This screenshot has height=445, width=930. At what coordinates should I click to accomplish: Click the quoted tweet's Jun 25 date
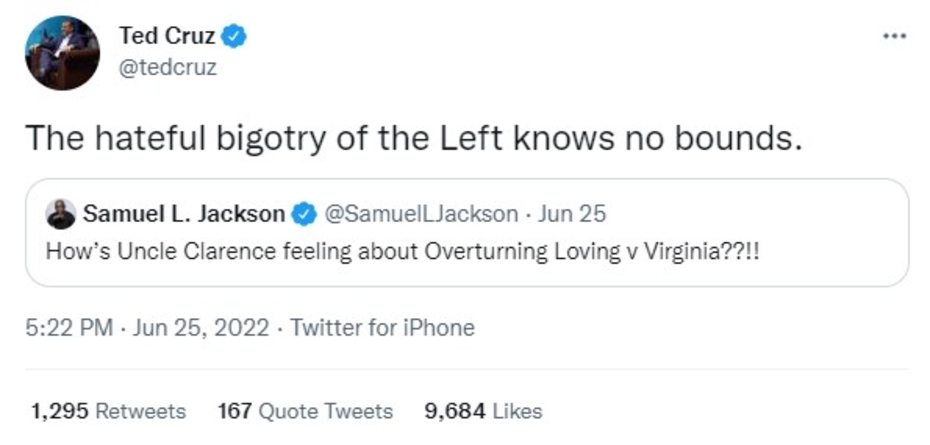tap(572, 214)
